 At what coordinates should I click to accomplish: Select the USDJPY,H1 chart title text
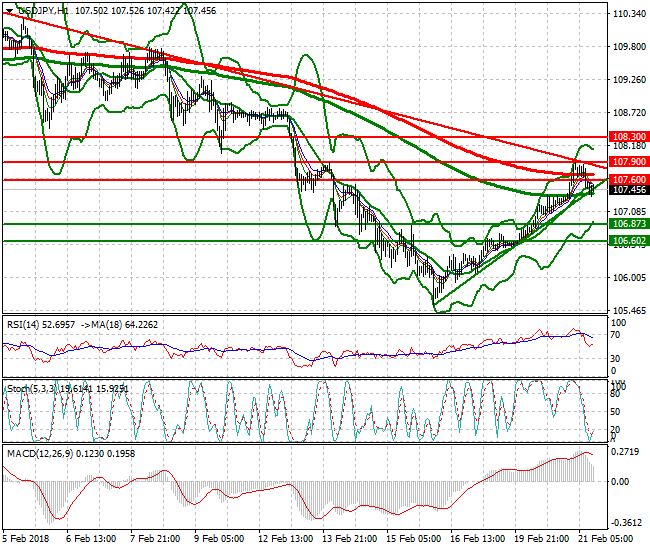43,11
